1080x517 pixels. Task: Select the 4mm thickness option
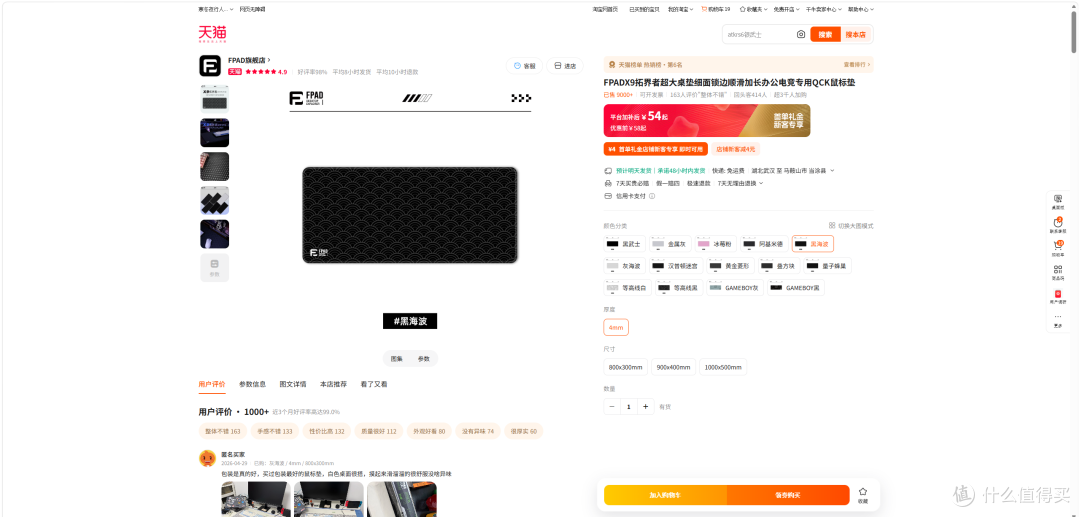[616, 328]
